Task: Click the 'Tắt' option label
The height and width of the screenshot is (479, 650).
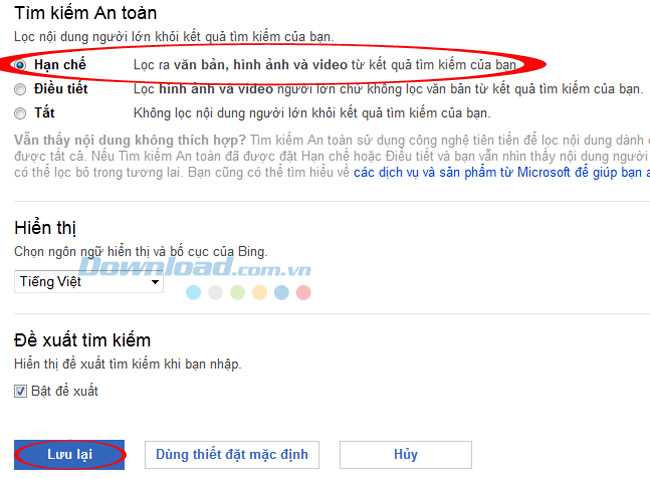Action: (x=44, y=113)
